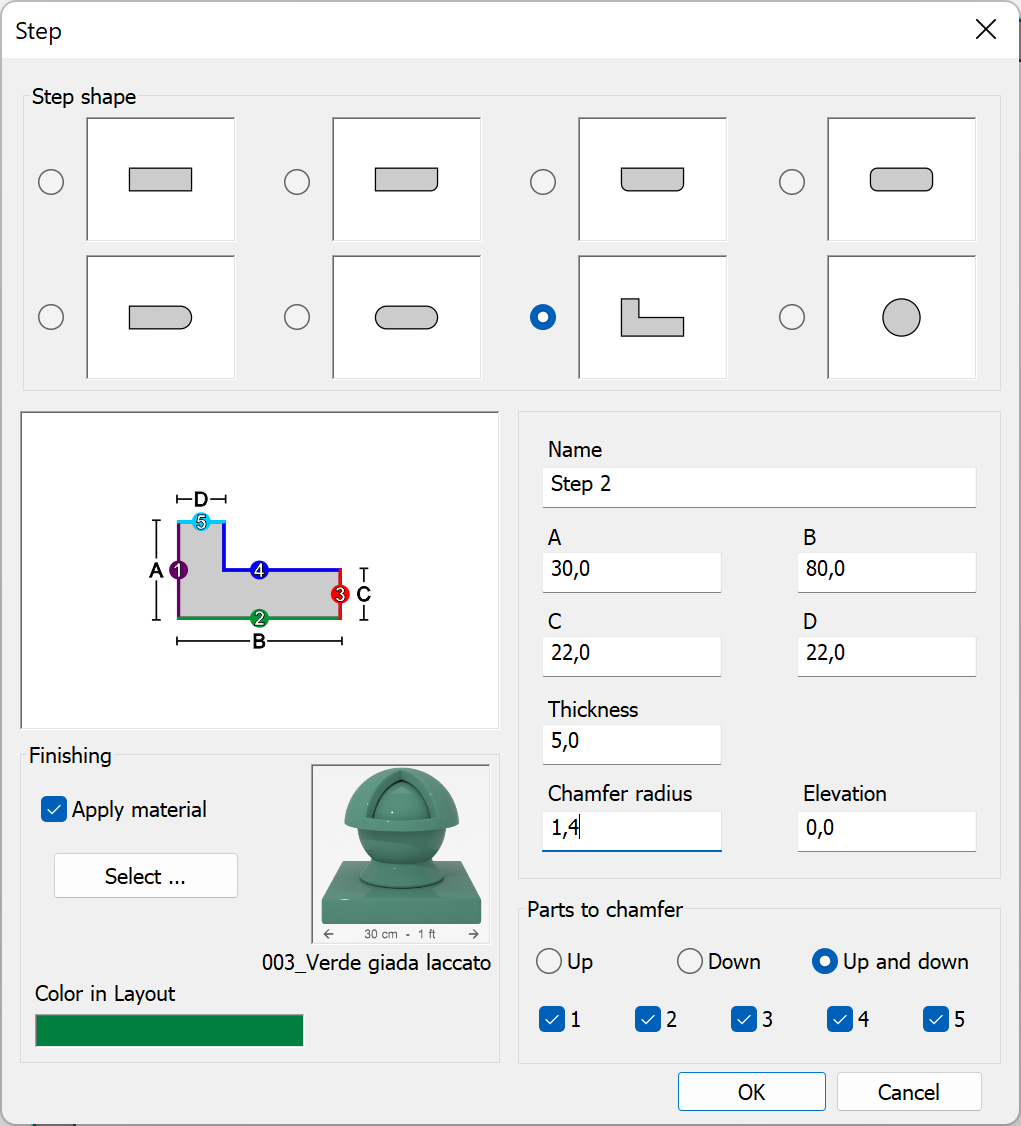Open material selection with the Select button
Screen dimensions: 1021x1126
(x=145, y=875)
